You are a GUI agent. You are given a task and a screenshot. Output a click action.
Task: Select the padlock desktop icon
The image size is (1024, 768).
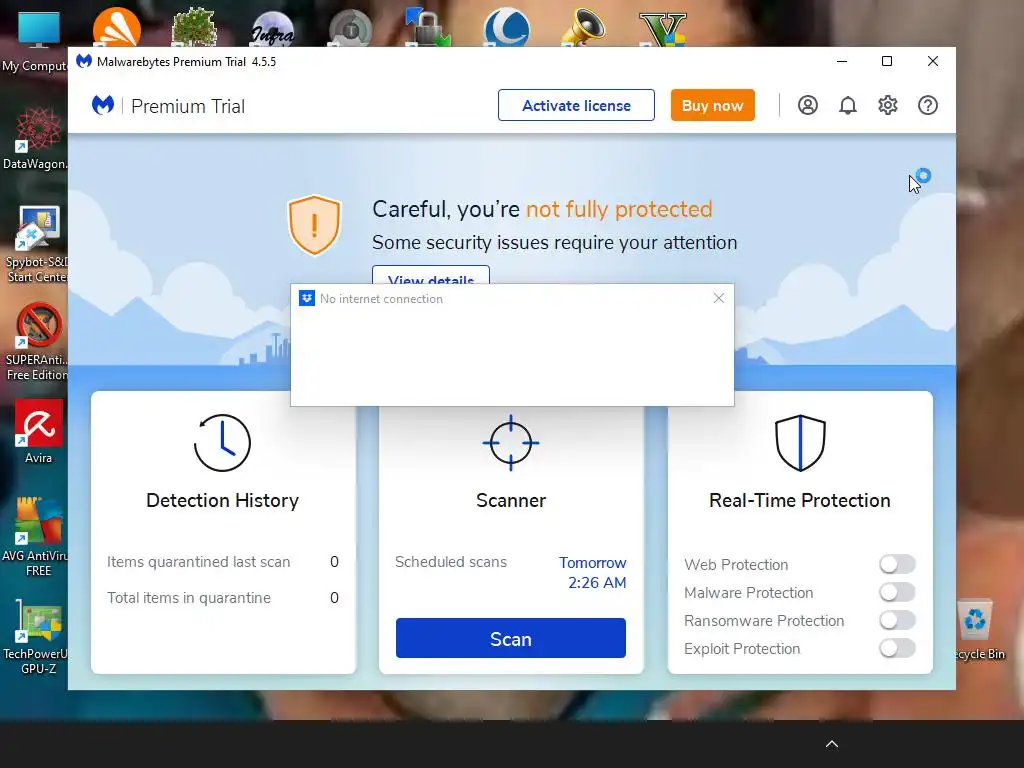pyautogui.click(x=426, y=27)
